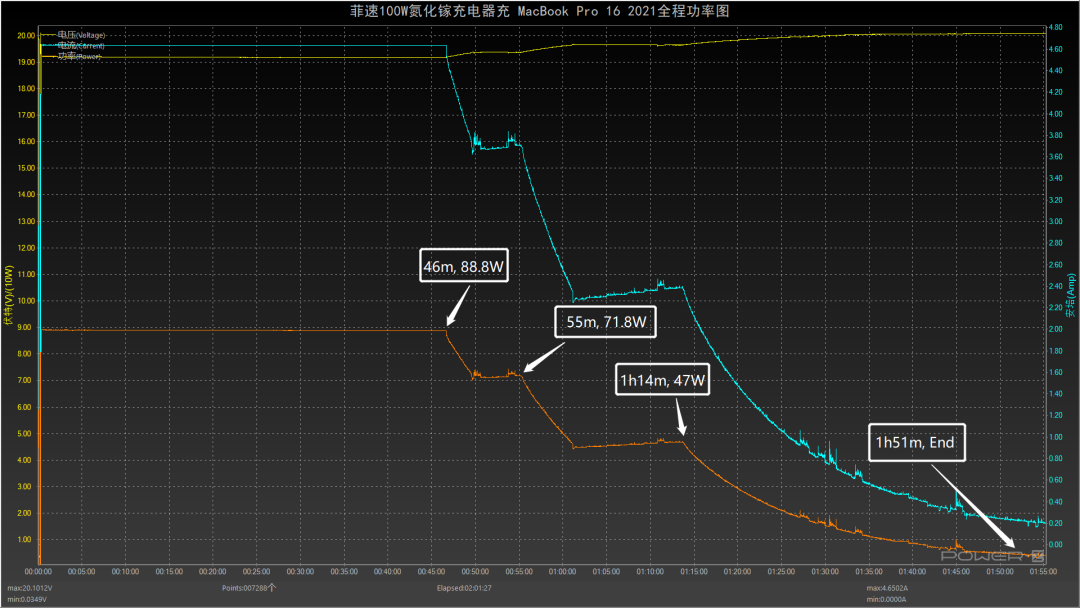
Task: Select the max:20.1012V voltage readout
Action: pyautogui.click(x=30, y=588)
